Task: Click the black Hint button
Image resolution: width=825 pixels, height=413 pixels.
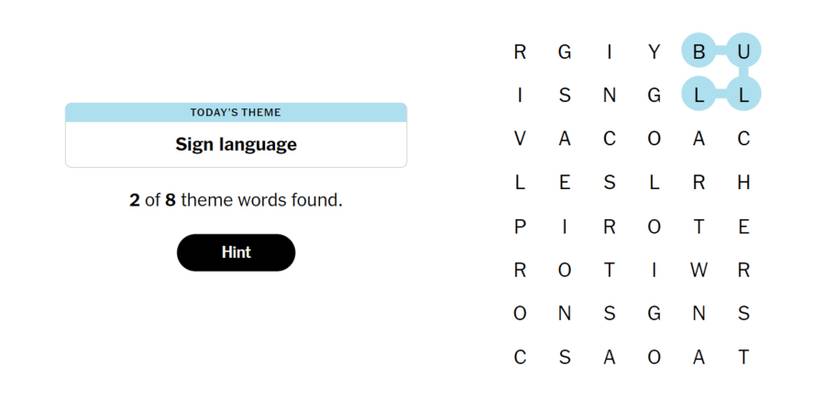Action: tap(236, 253)
